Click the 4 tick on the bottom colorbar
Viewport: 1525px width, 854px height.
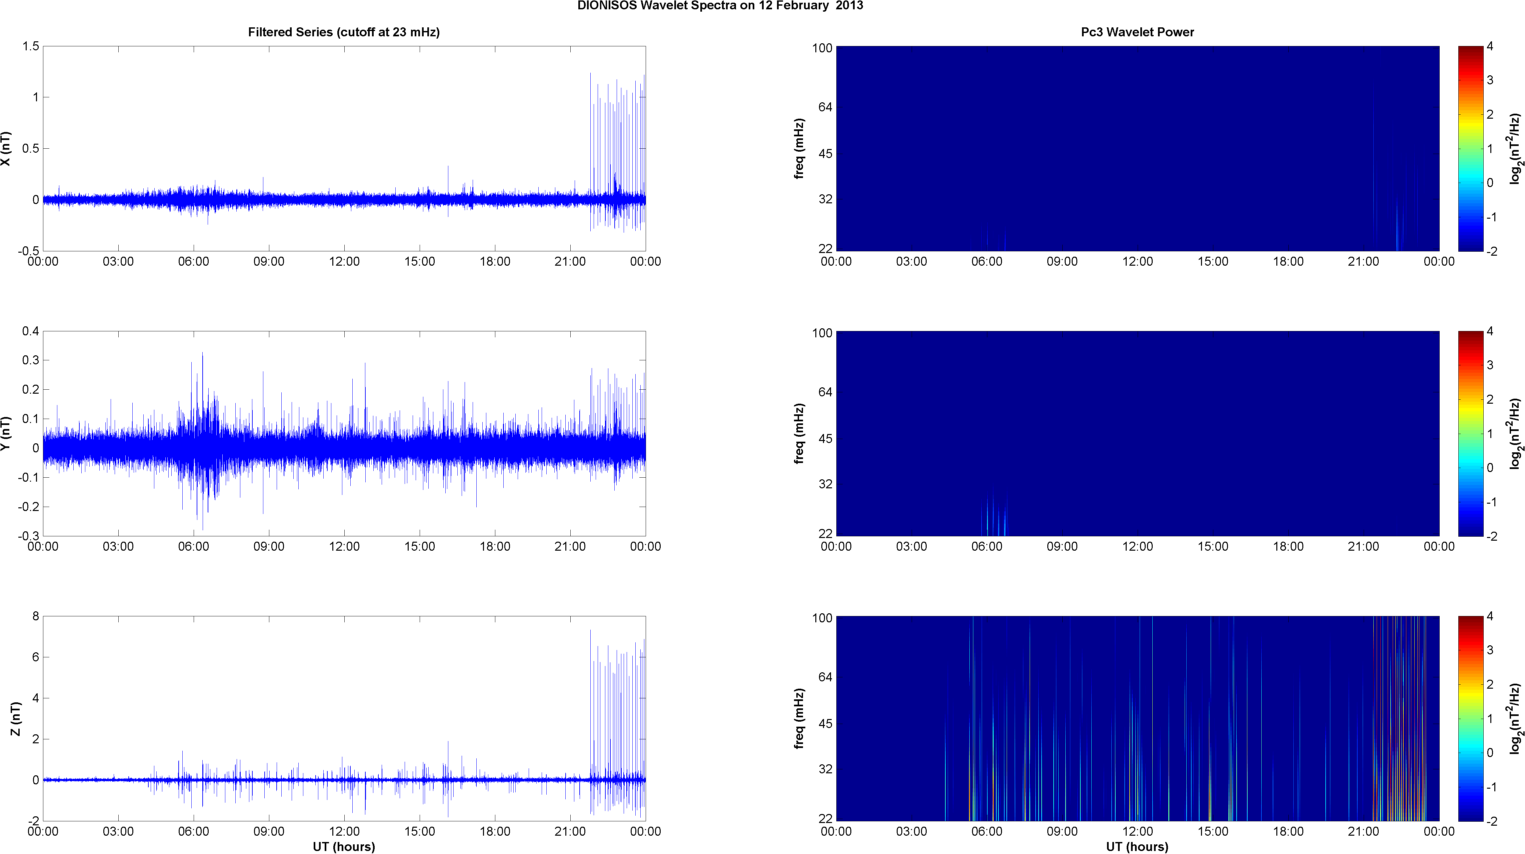click(x=1490, y=617)
